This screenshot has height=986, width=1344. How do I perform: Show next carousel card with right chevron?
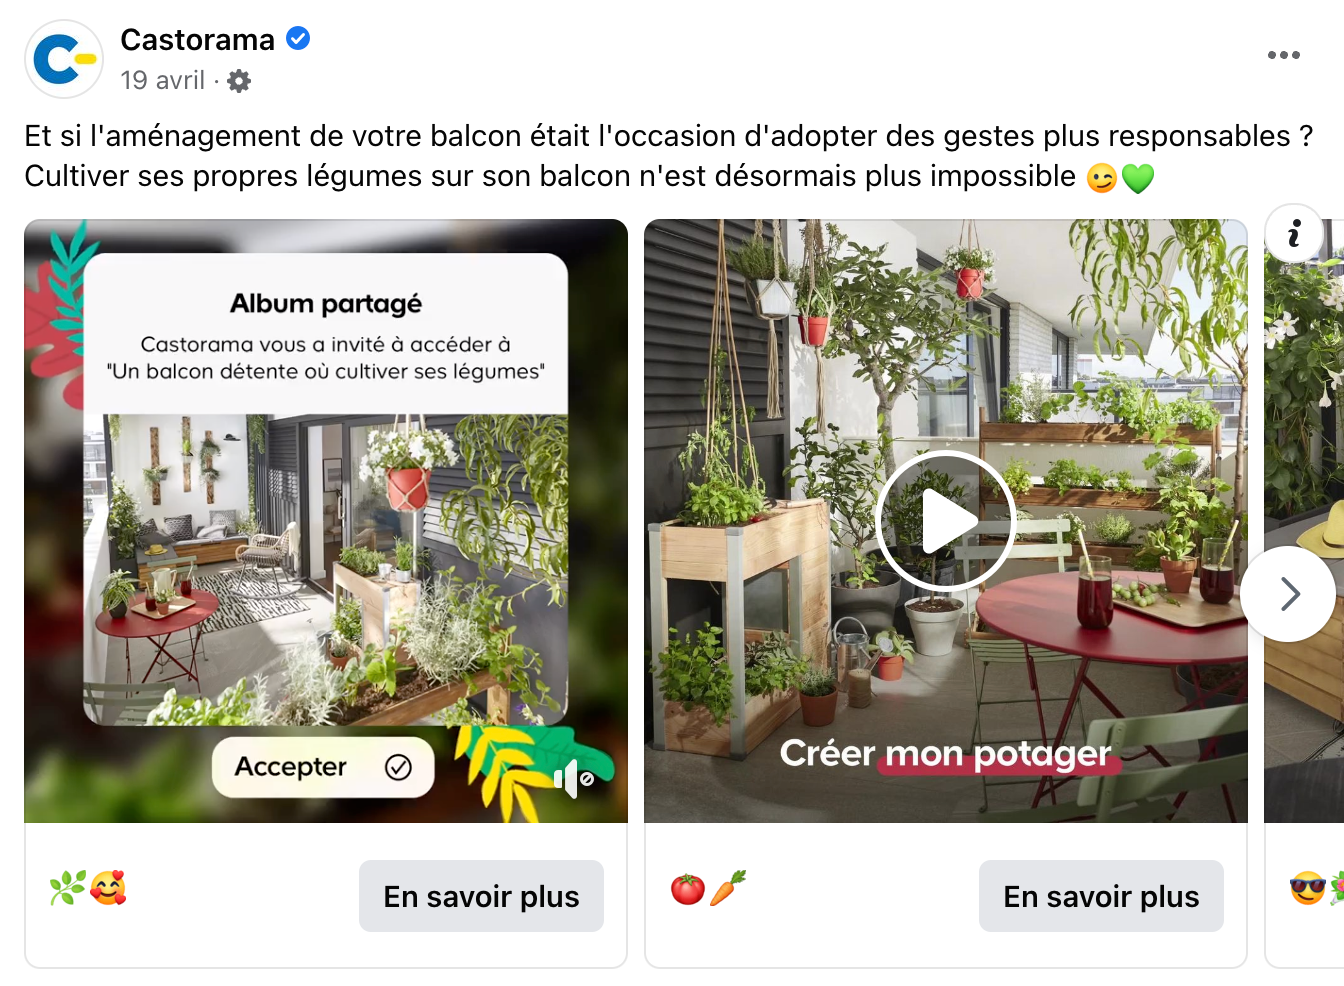coord(1289,594)
